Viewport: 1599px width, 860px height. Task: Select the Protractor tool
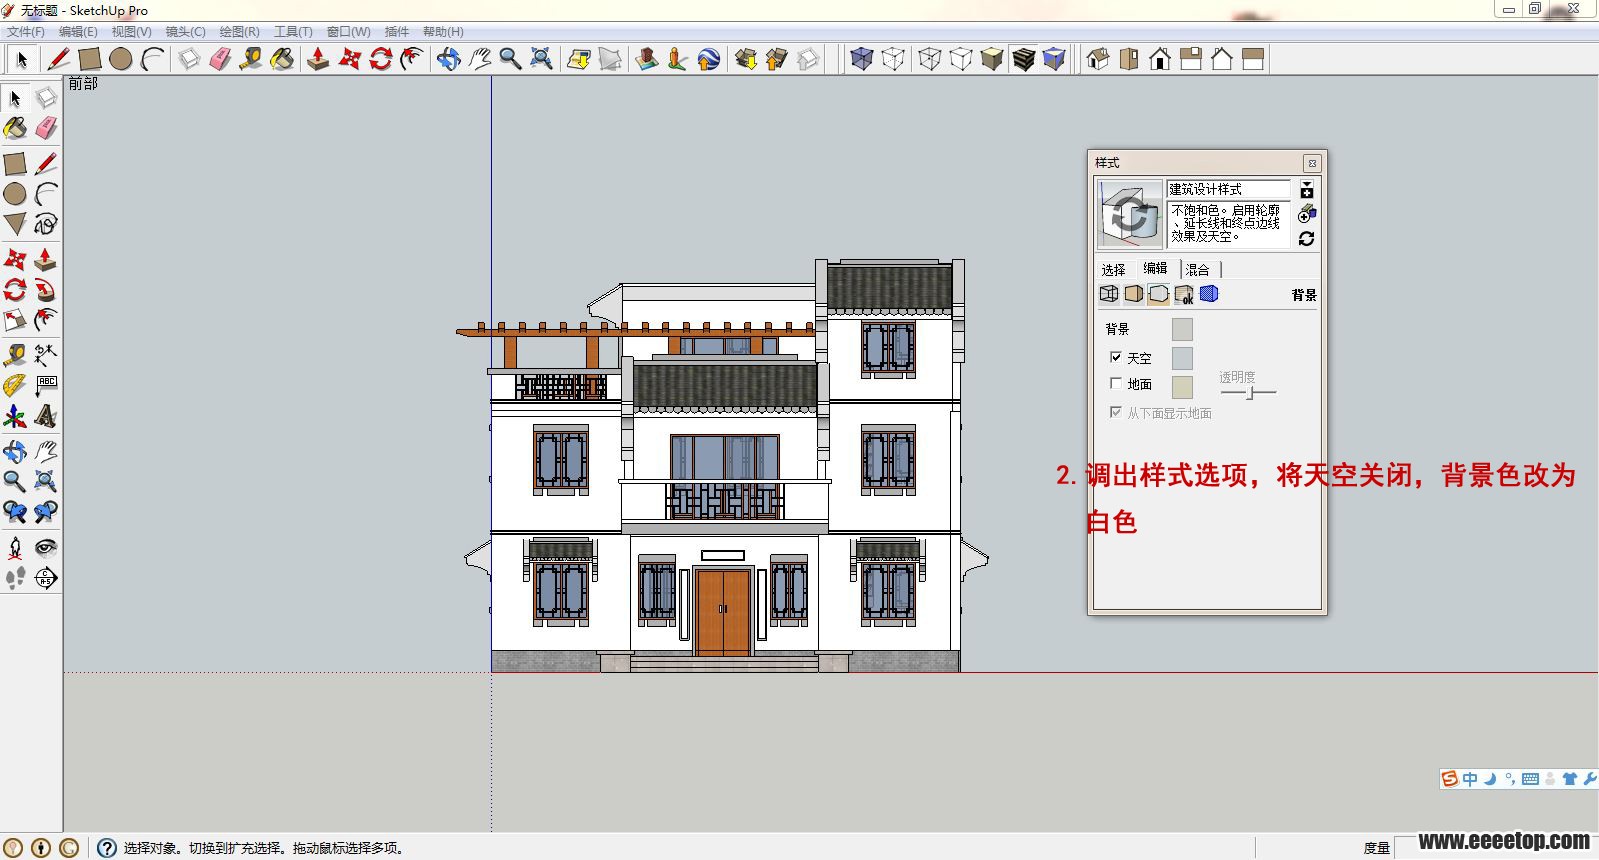[x=15, y=385]
